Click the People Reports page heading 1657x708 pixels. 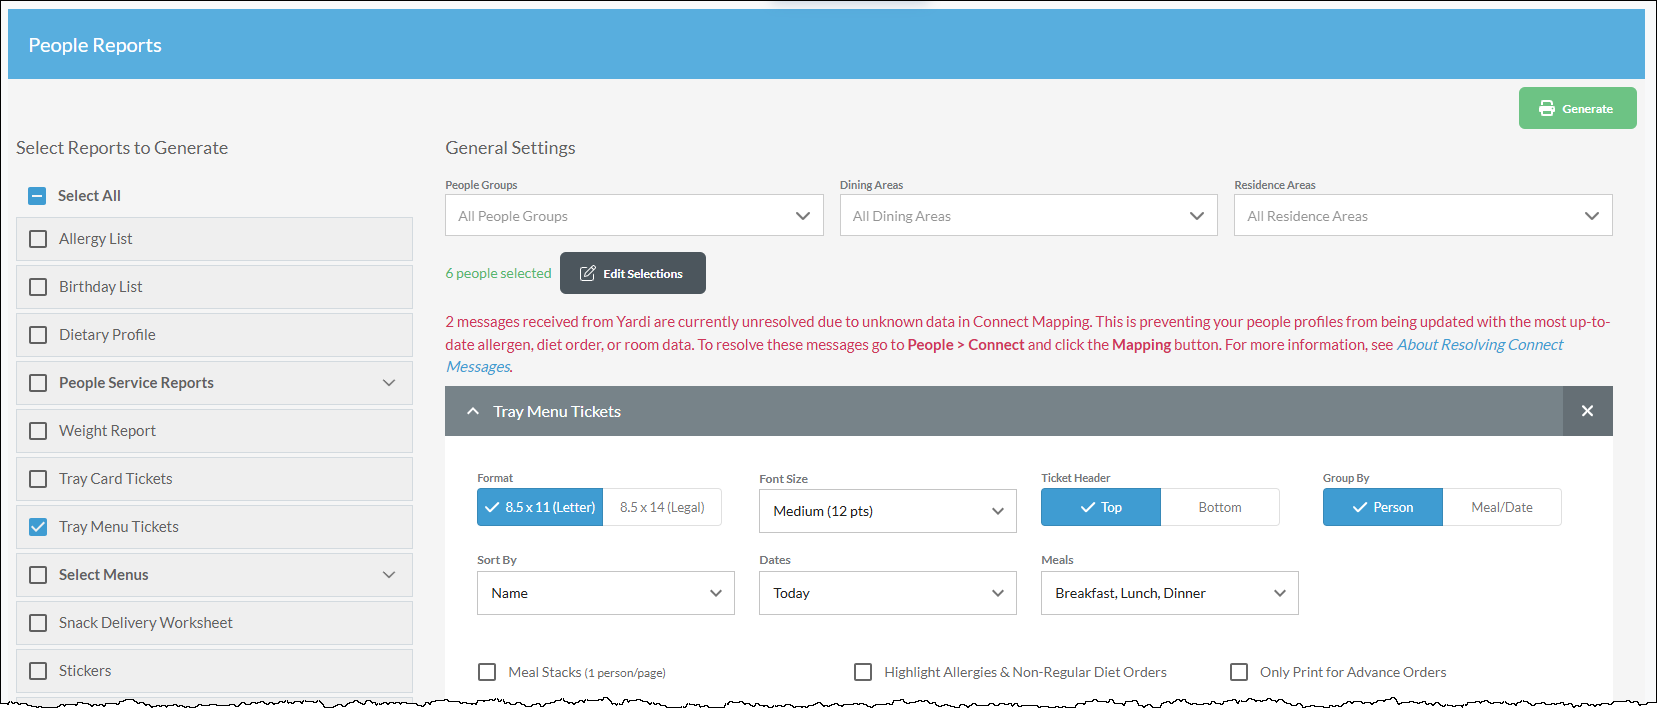pyautogui.click(x=95, y=45)
